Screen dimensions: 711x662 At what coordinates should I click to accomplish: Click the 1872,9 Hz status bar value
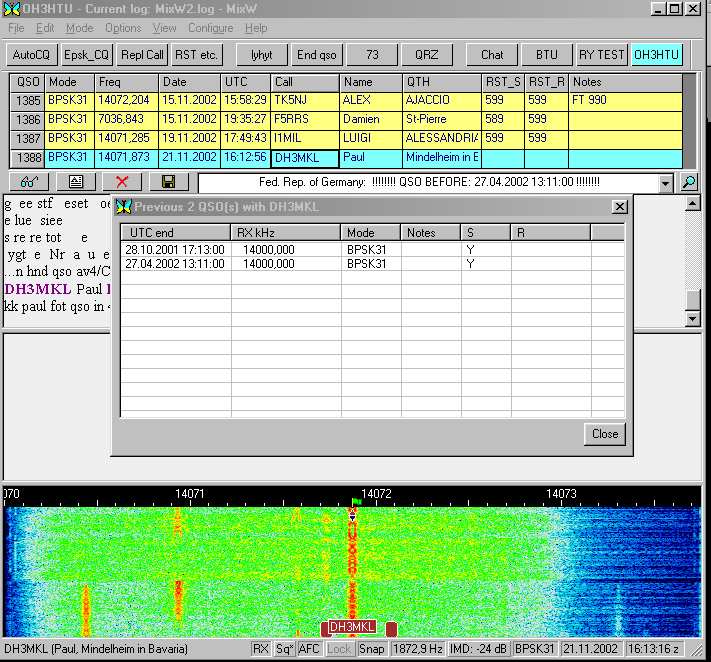pyautogui.click(x=418, y=649)
